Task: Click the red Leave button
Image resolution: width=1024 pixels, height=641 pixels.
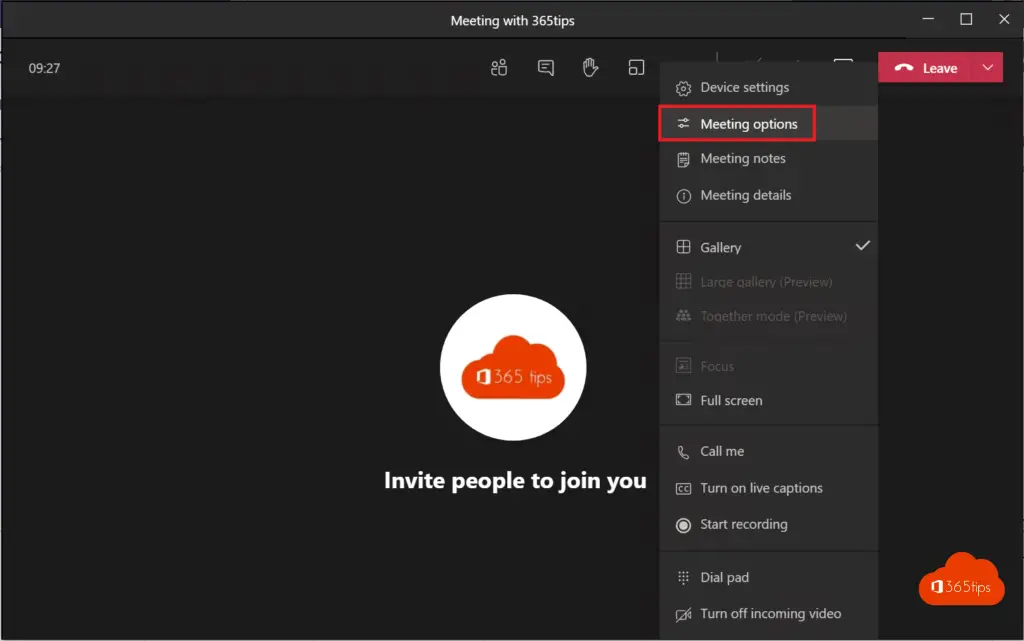Action: (x=925, y=68)
